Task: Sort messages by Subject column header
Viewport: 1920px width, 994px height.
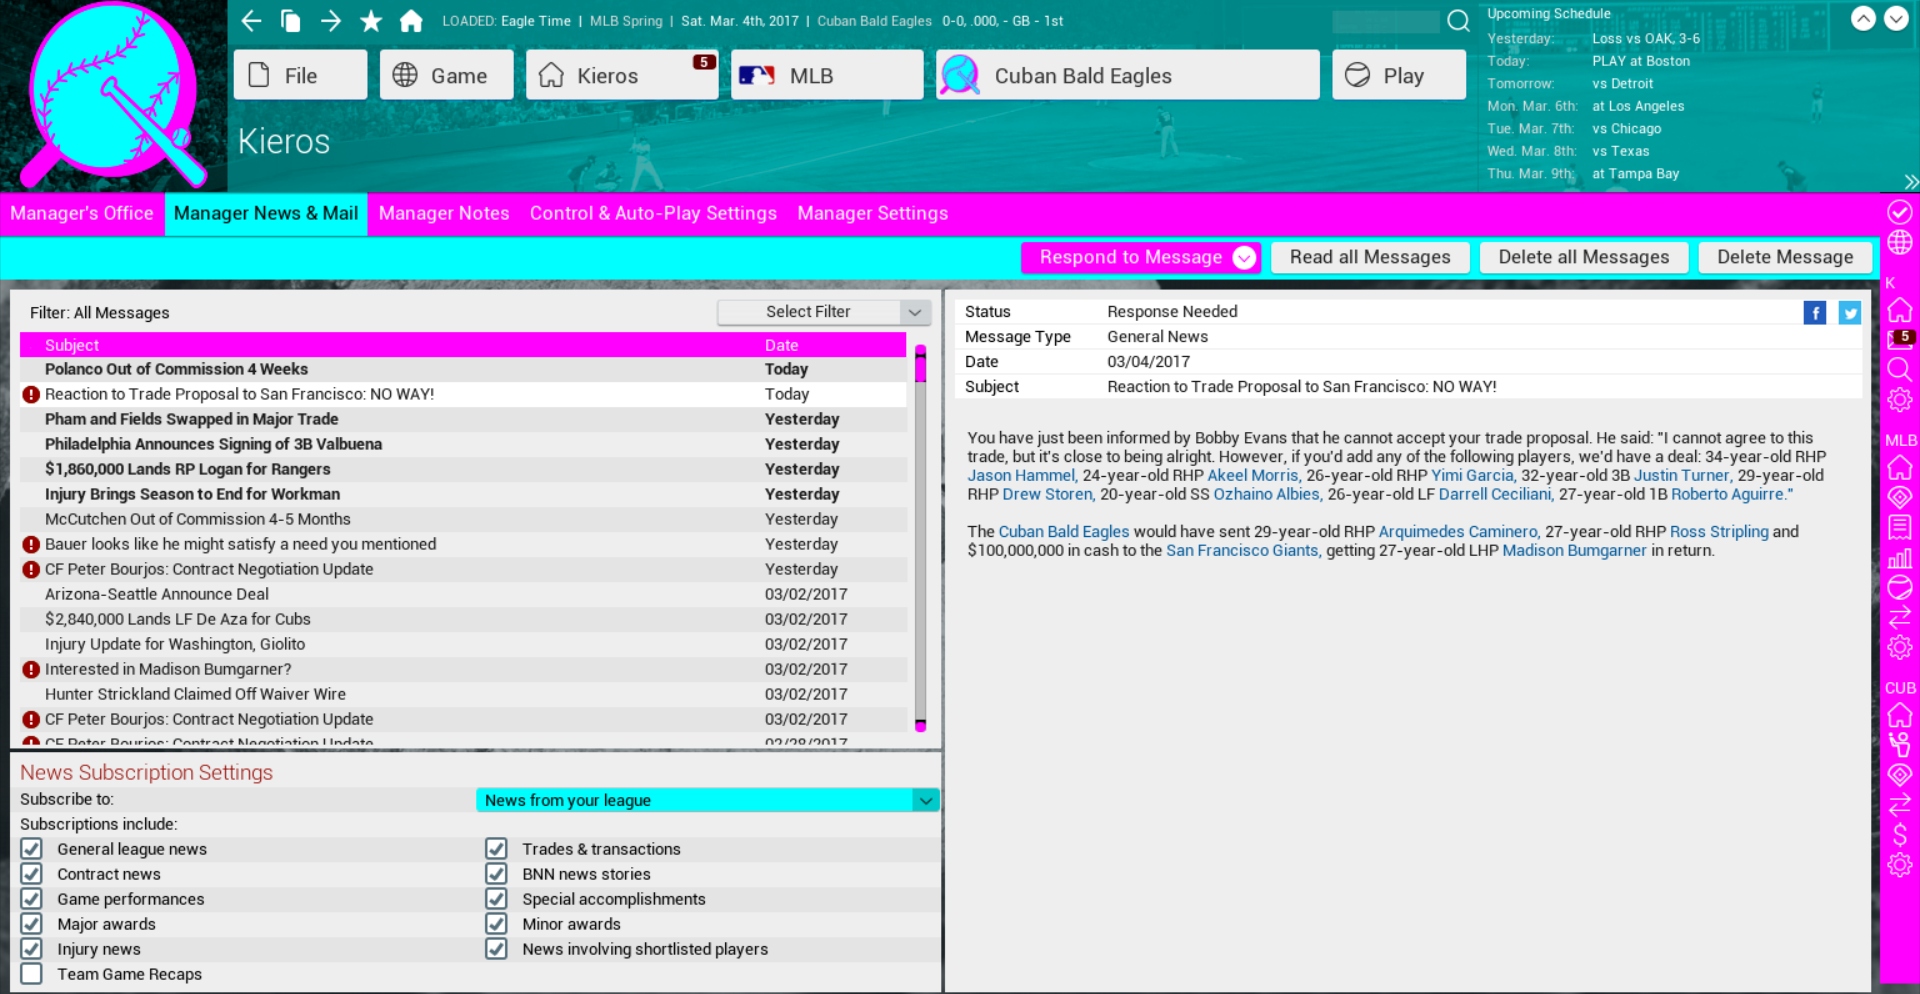Action: click(72, 345)
